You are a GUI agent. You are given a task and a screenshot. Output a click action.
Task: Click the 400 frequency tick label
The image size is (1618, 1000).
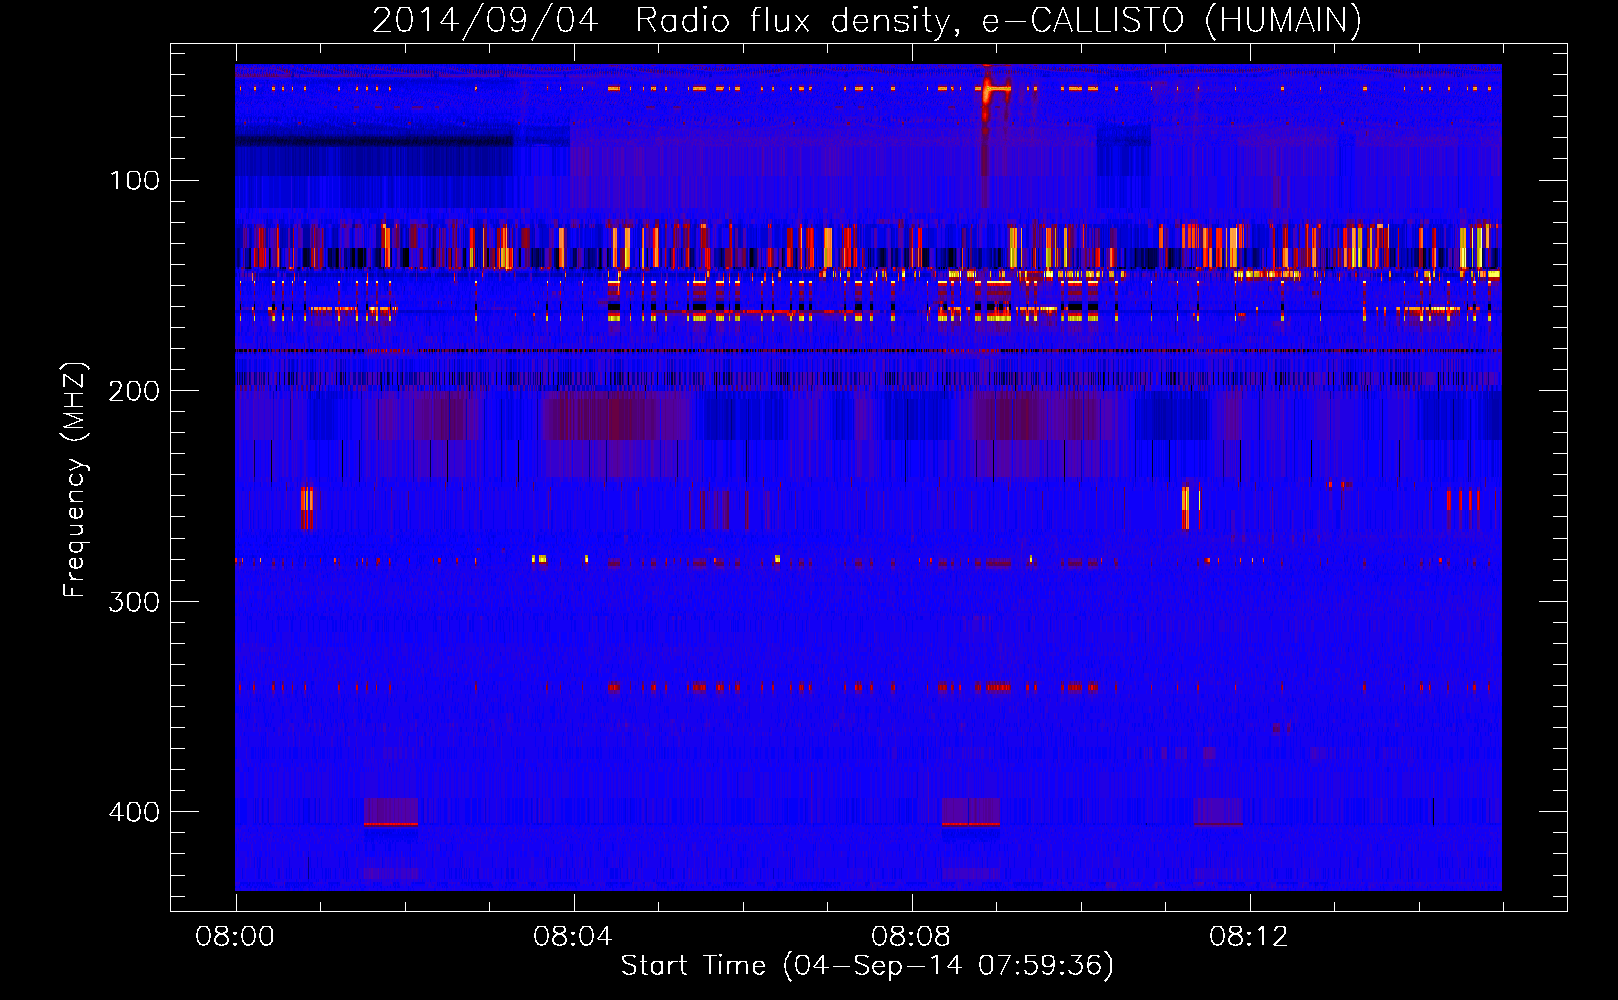point(134,812)
